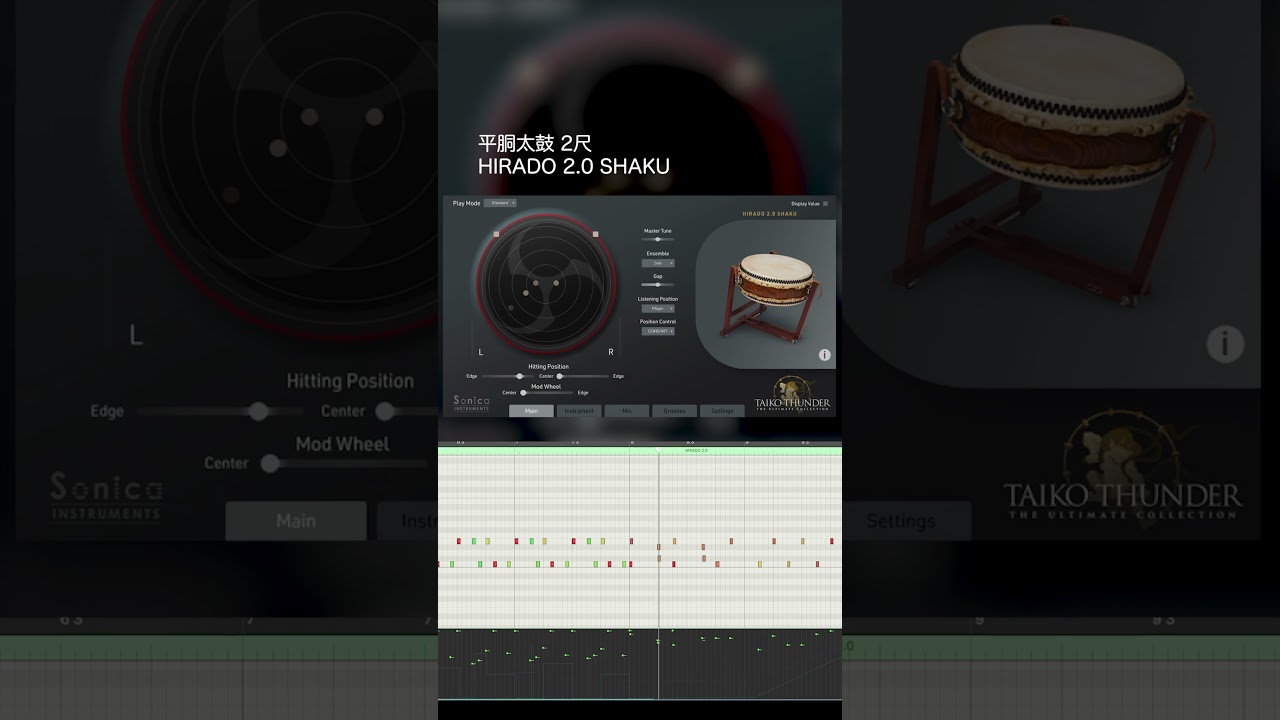This screenshot has height=720, width=1280.
Task: Click the left Hitting Position slider handle
Action: pyautogui.click(x=519, y=376)
